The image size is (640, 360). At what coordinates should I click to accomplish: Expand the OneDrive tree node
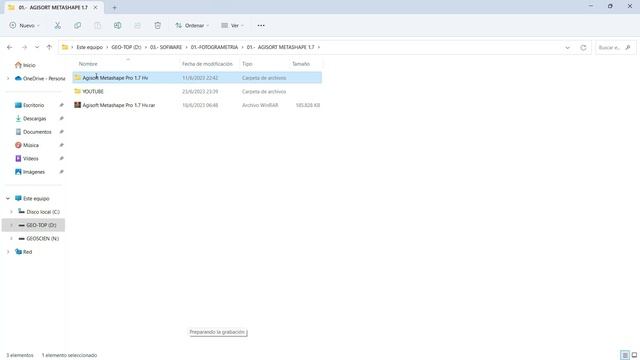point(8,78)
